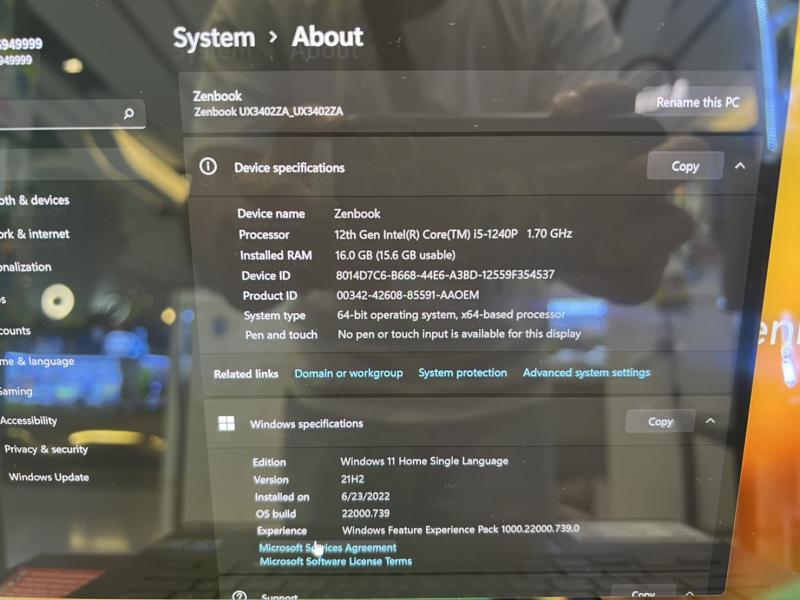Select the Processor value 12th Gen Intel Core i5-1240P
Viewport: 800px width, 600px height.
[453, 234]
